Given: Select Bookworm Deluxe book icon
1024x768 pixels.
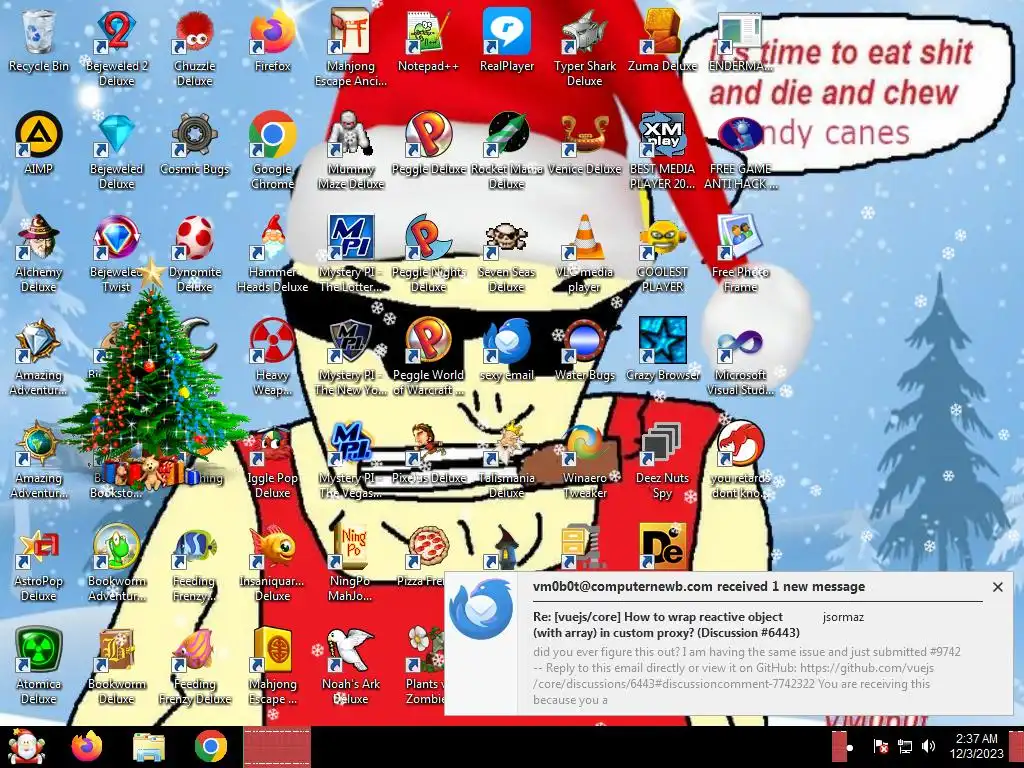Looking at the screenshot, I should pyautogui.click(x=116, y=666).
